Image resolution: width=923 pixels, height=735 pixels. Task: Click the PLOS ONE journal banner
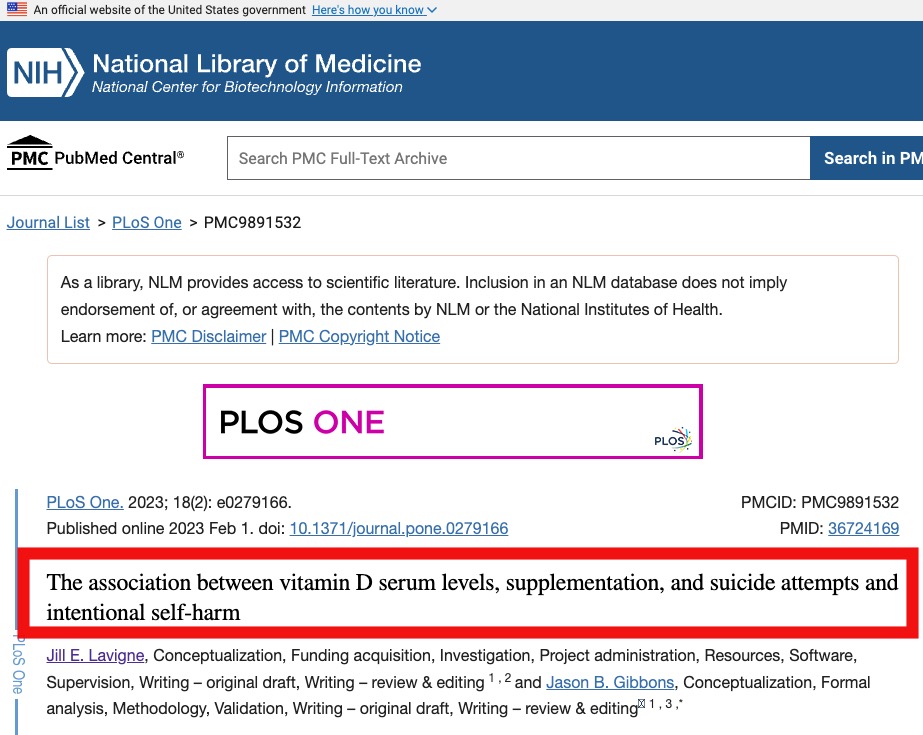pyautogui.click(x=453, y=421)
